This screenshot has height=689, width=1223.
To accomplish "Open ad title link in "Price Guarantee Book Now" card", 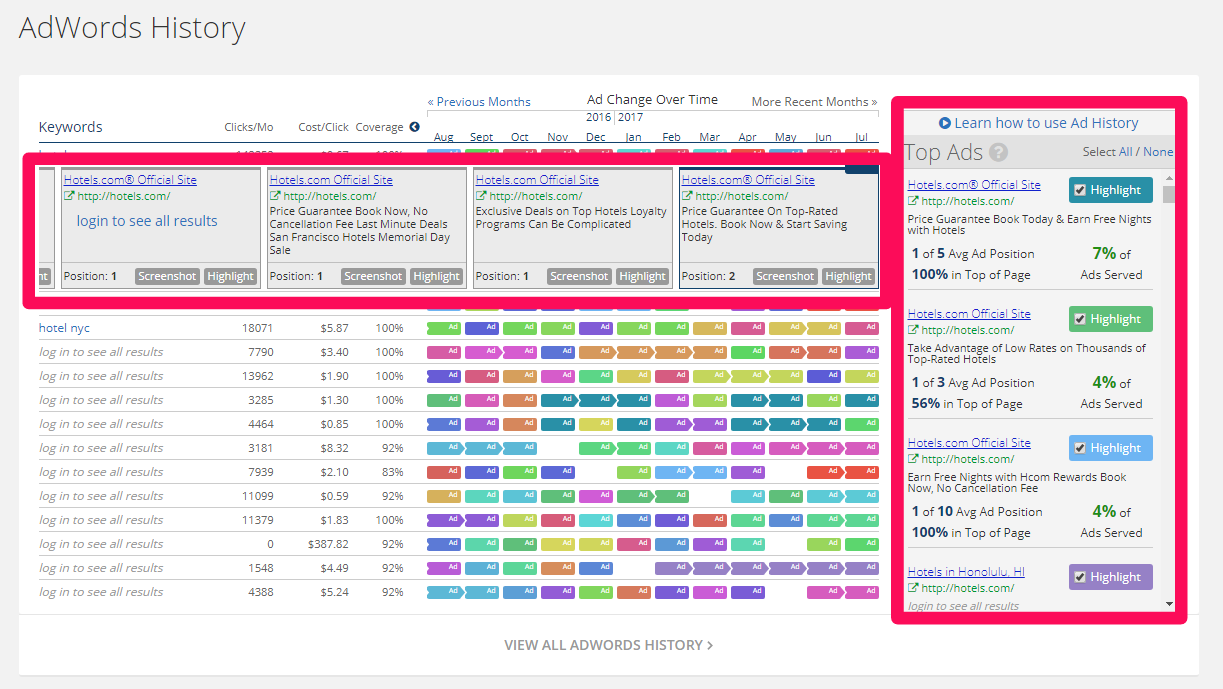I will [331, 180].
